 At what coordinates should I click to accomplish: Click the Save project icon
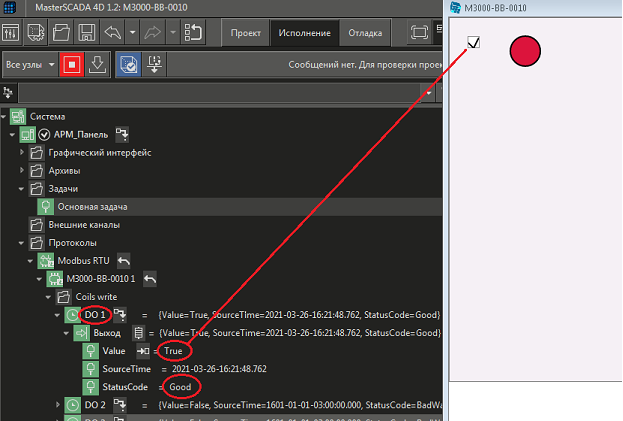point(86,32)
